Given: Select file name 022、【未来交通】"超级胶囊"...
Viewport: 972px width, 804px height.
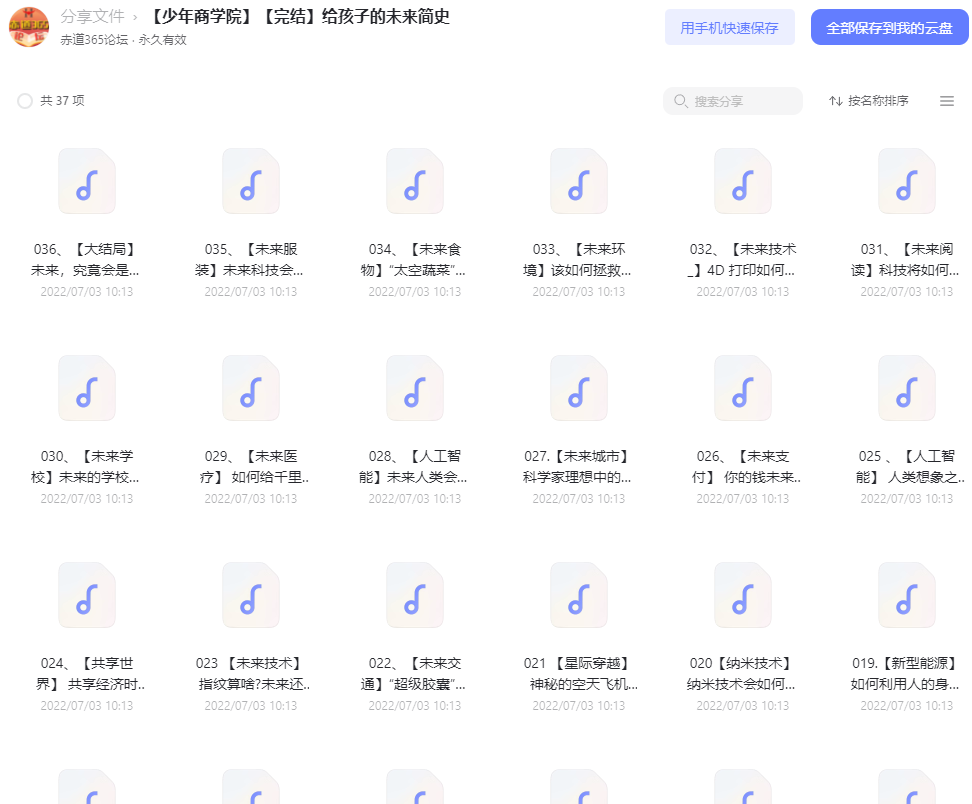Looking at the screenshot, I should [x=413, y=674].
